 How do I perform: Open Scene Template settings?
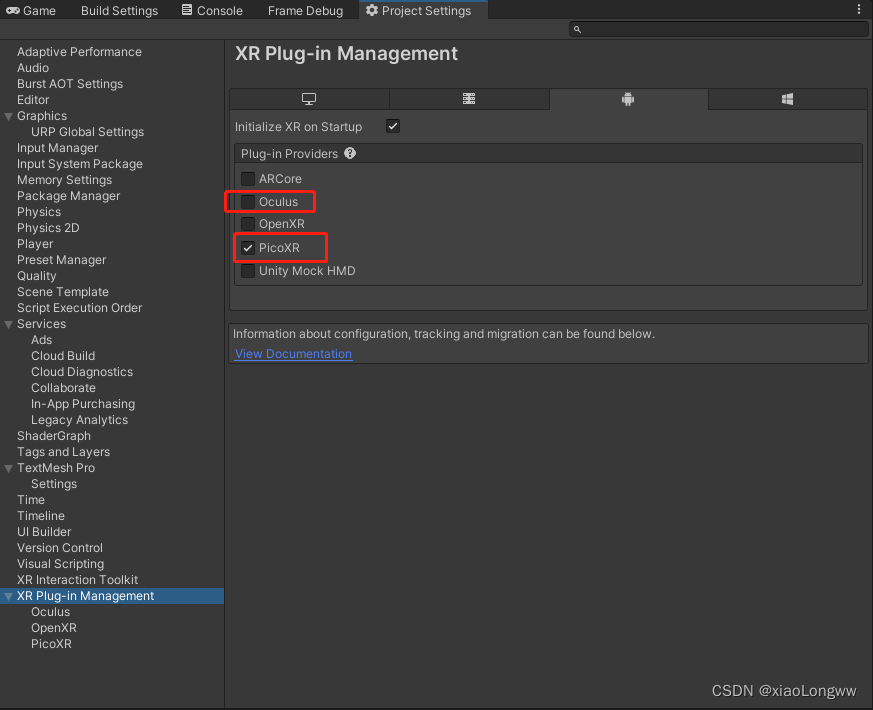point(63,292)
